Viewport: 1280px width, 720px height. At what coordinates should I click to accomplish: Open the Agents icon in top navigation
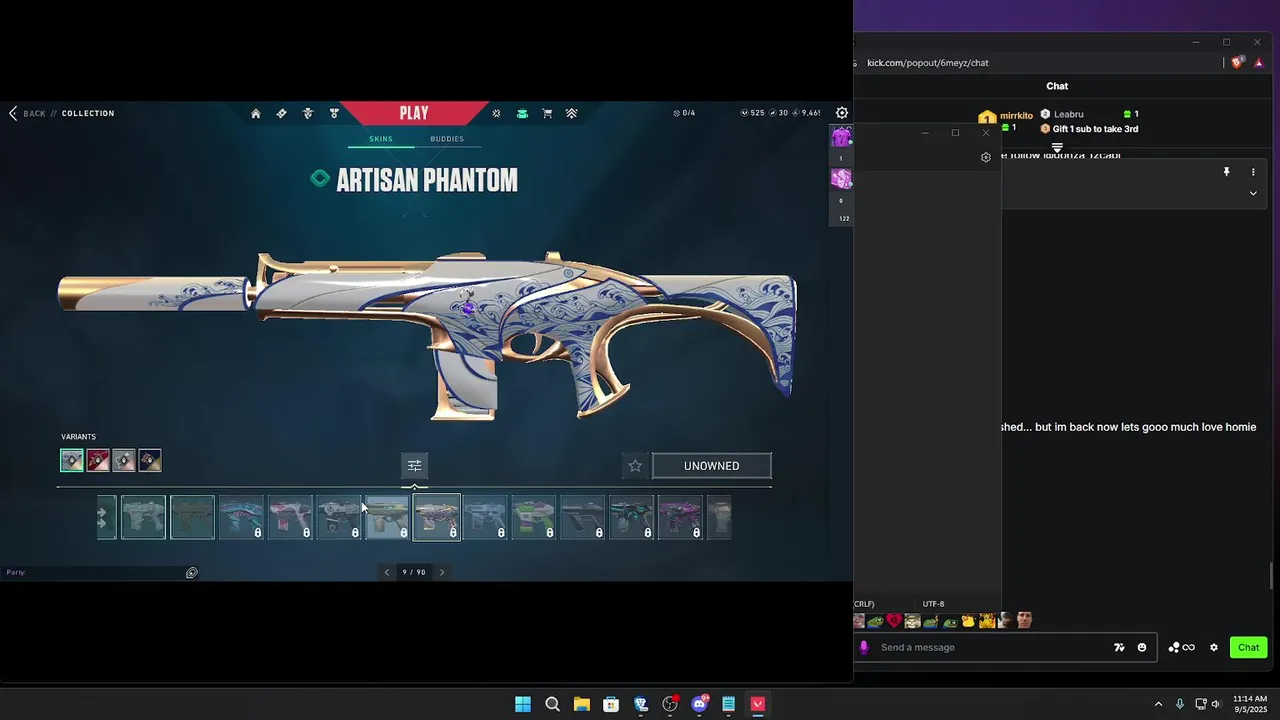[x=308, y=113]
